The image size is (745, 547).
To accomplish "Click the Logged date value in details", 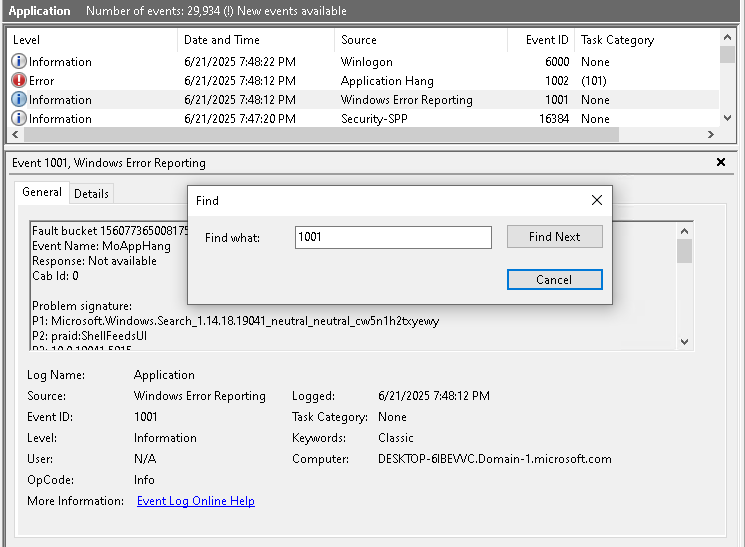I will tap(434, 396).
